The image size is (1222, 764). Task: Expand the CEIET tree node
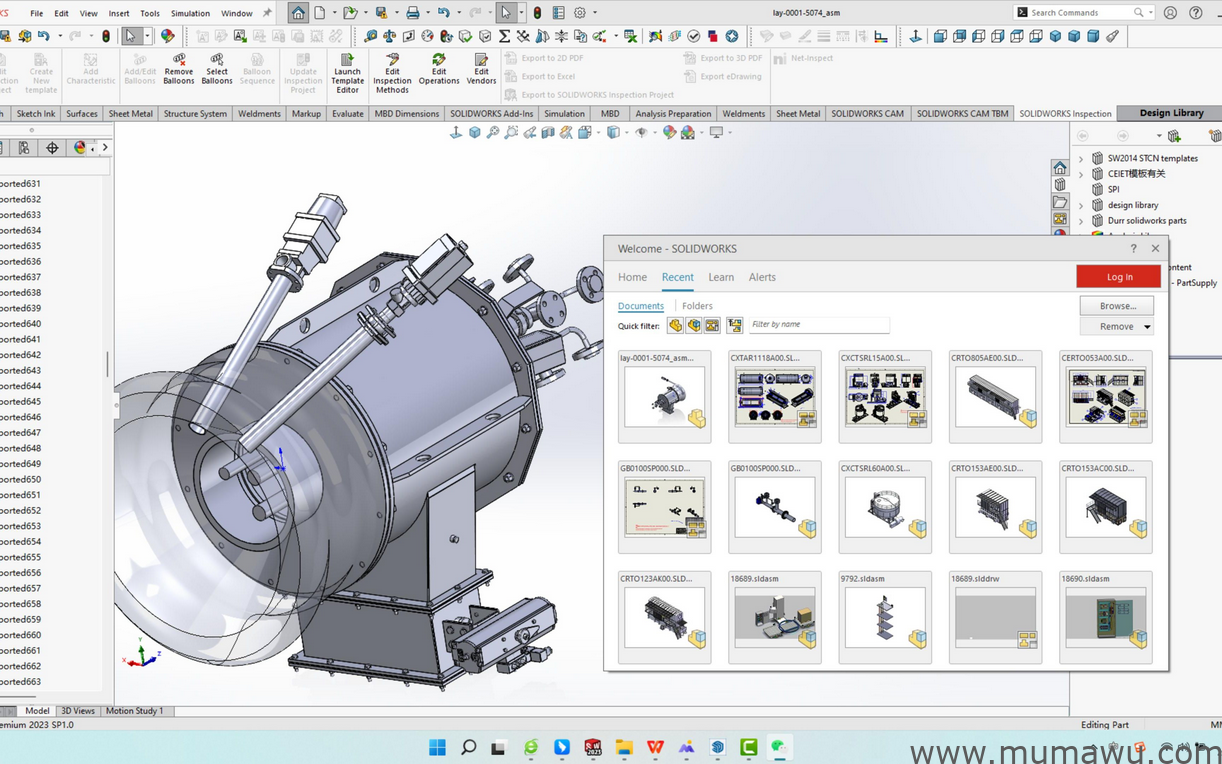point(1080,174)
